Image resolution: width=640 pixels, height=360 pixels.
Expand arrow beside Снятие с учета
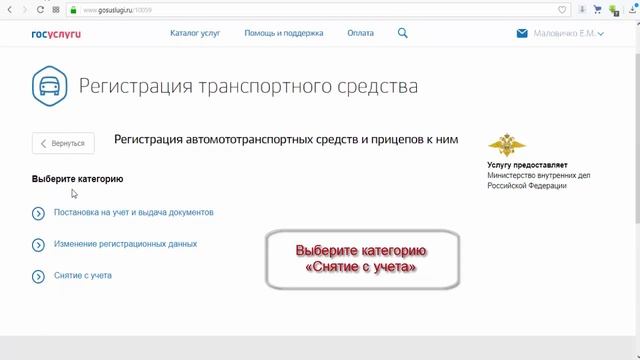tap(38, 277)
